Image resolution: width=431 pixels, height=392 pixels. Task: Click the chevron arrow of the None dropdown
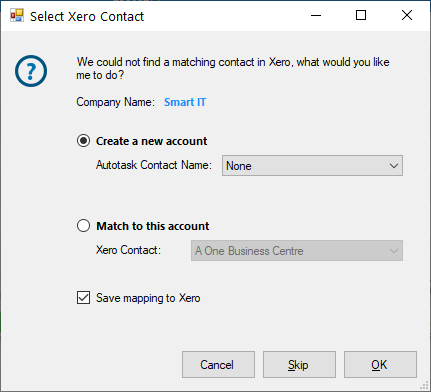[394, 166]
